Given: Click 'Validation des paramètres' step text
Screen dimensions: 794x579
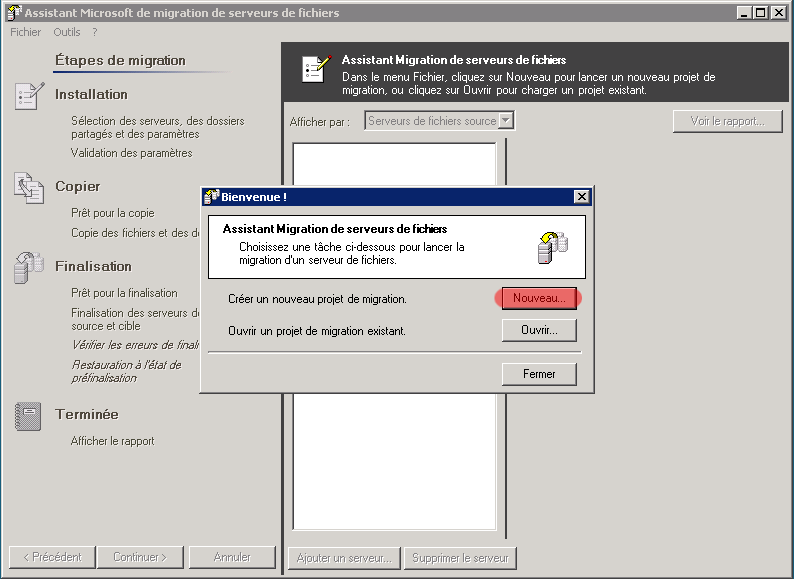Looking at the screenshot, I should point(132,153).
